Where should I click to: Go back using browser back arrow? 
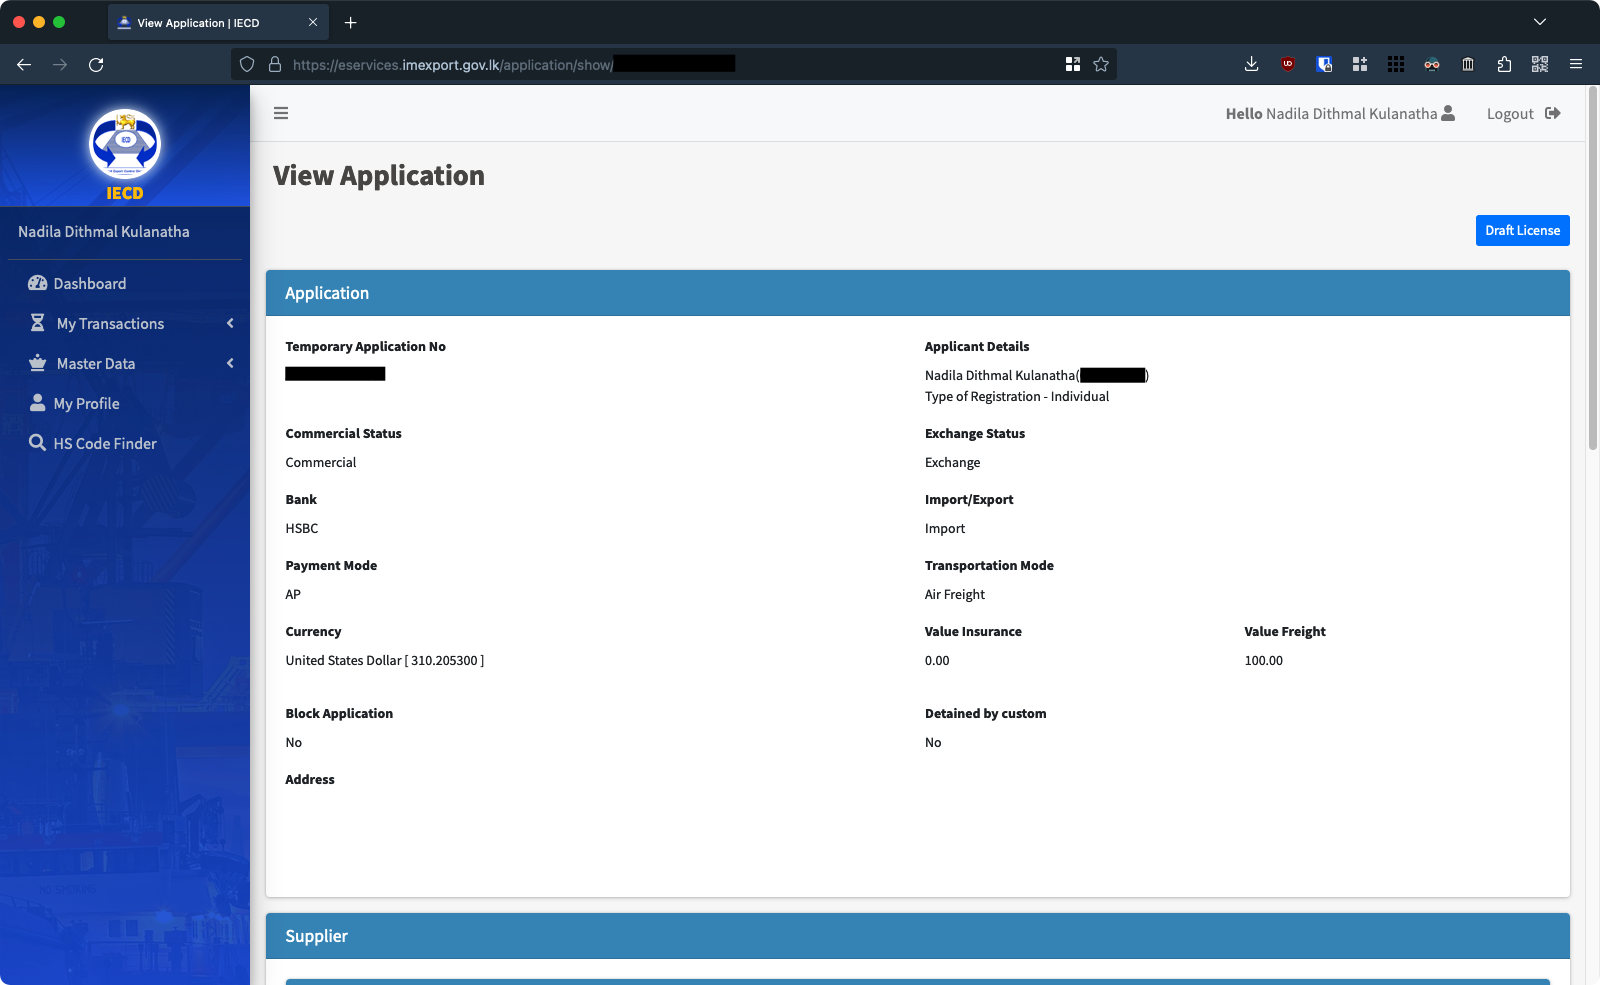pos(24,65)
